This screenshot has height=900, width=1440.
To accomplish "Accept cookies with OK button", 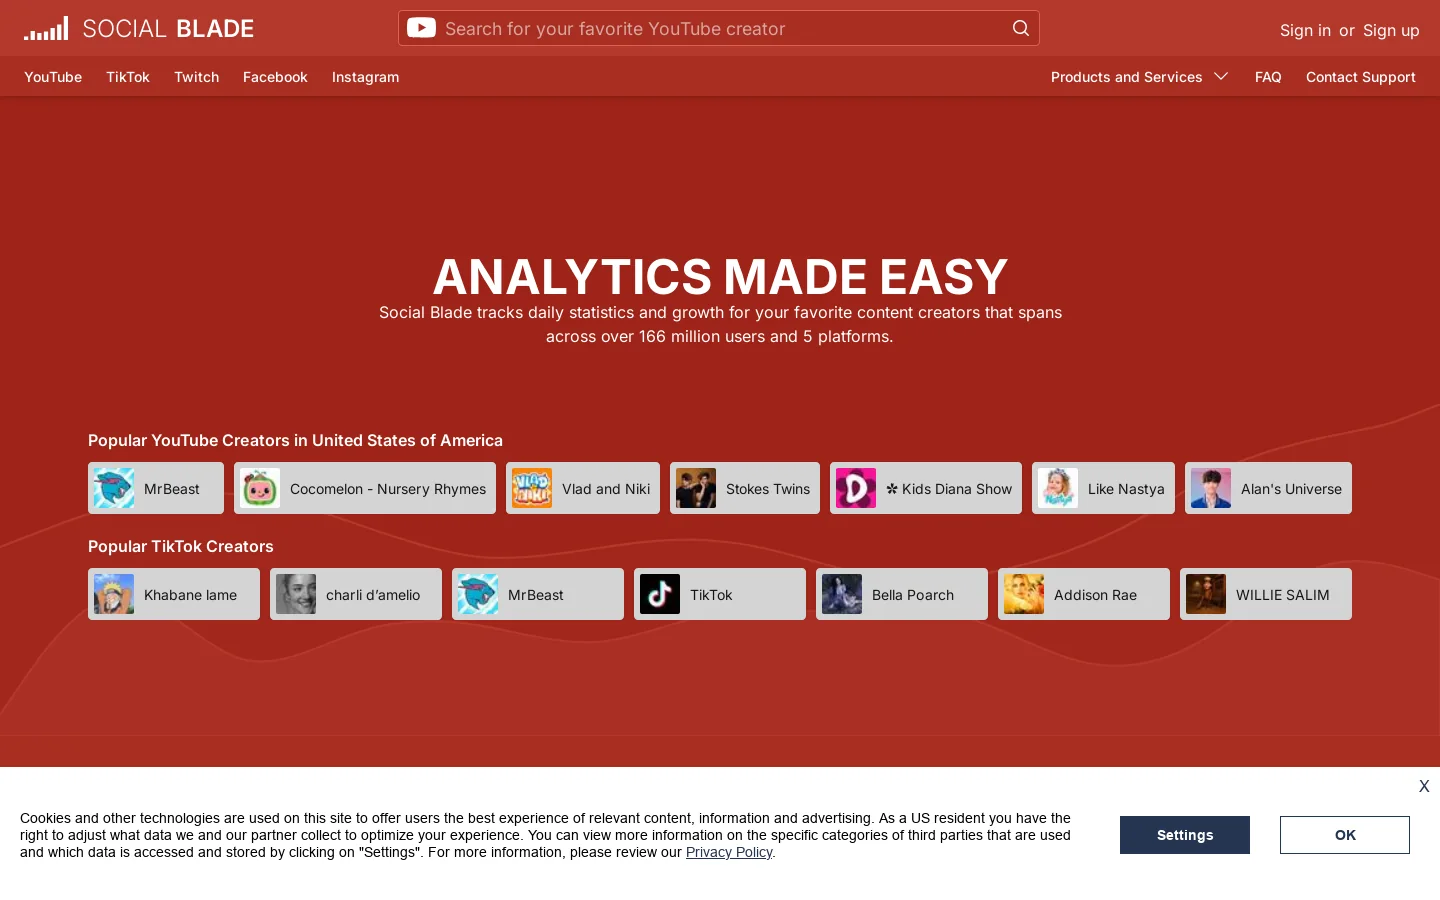I will coord(1345,835).
